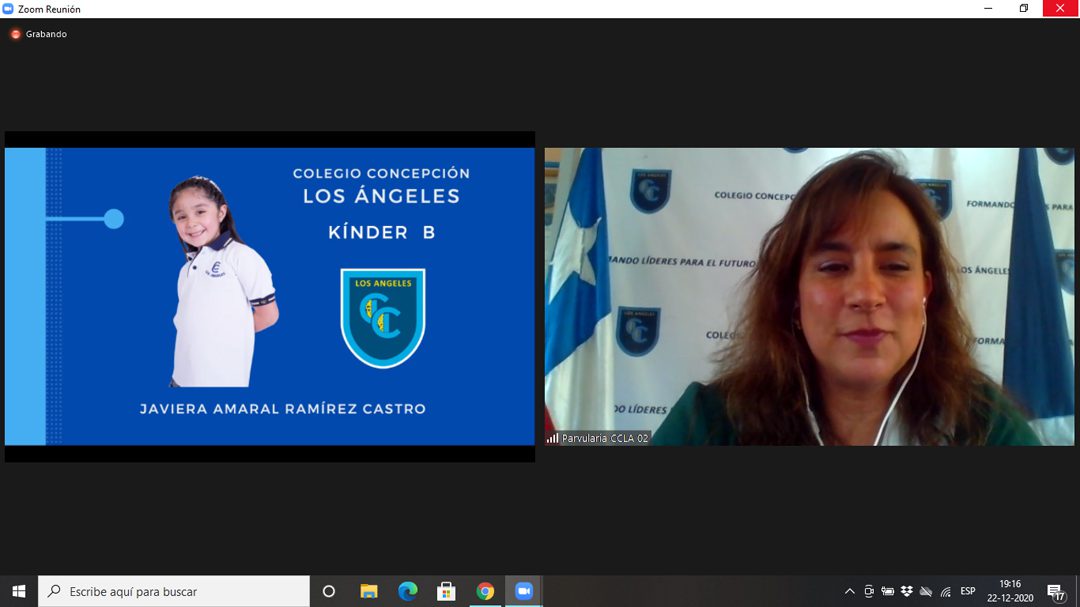The image size is (1080, 607).
Task: Select the shared Kínder B slide
Action: tap(270, 297)
